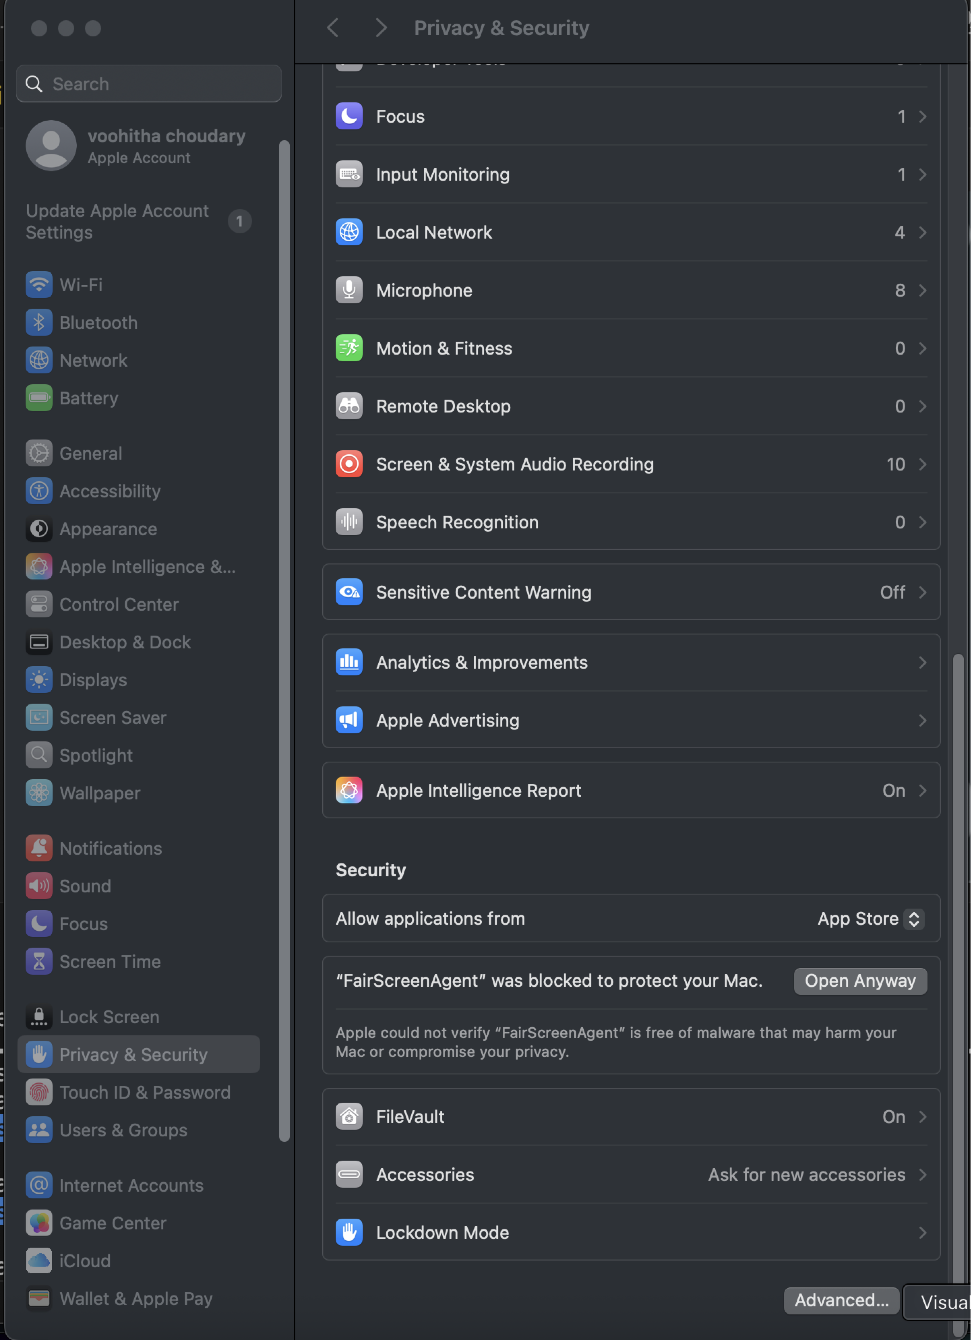Go to Notifications in the sidebar
The width and height of the screenshot is (972, 1340).
click(110, 849)
